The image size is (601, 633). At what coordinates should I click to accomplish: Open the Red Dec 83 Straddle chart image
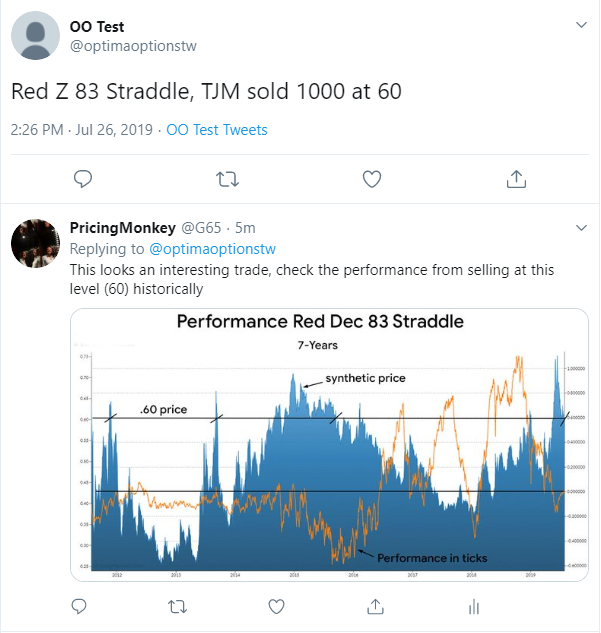click(329, 445)
